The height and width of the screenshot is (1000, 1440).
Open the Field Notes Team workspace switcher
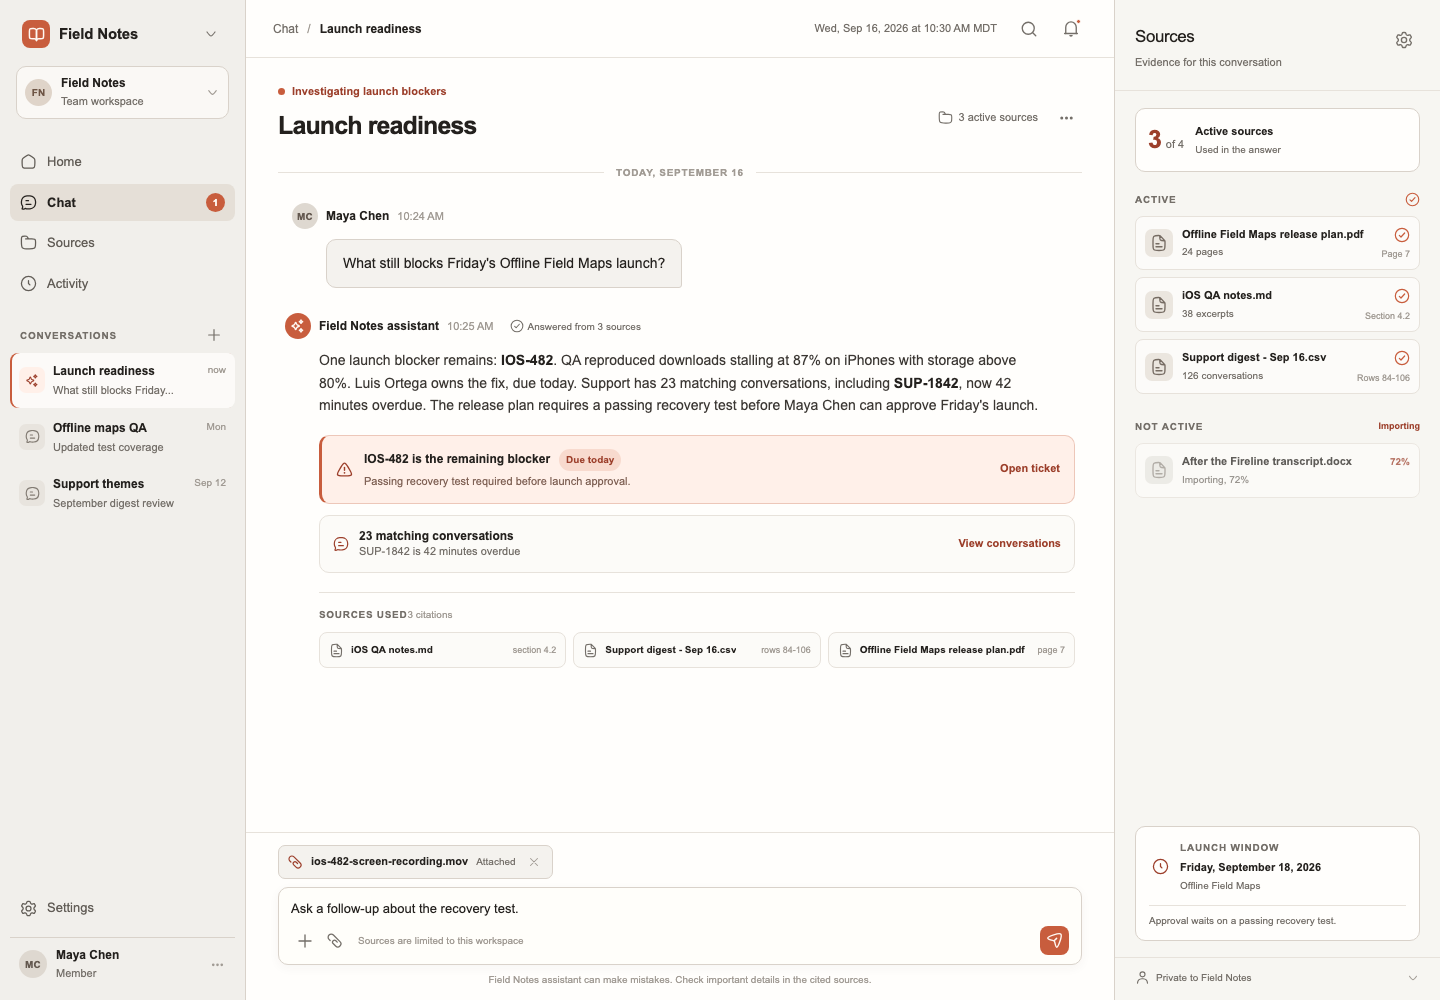pyautogui.click(x=122, y=92)
